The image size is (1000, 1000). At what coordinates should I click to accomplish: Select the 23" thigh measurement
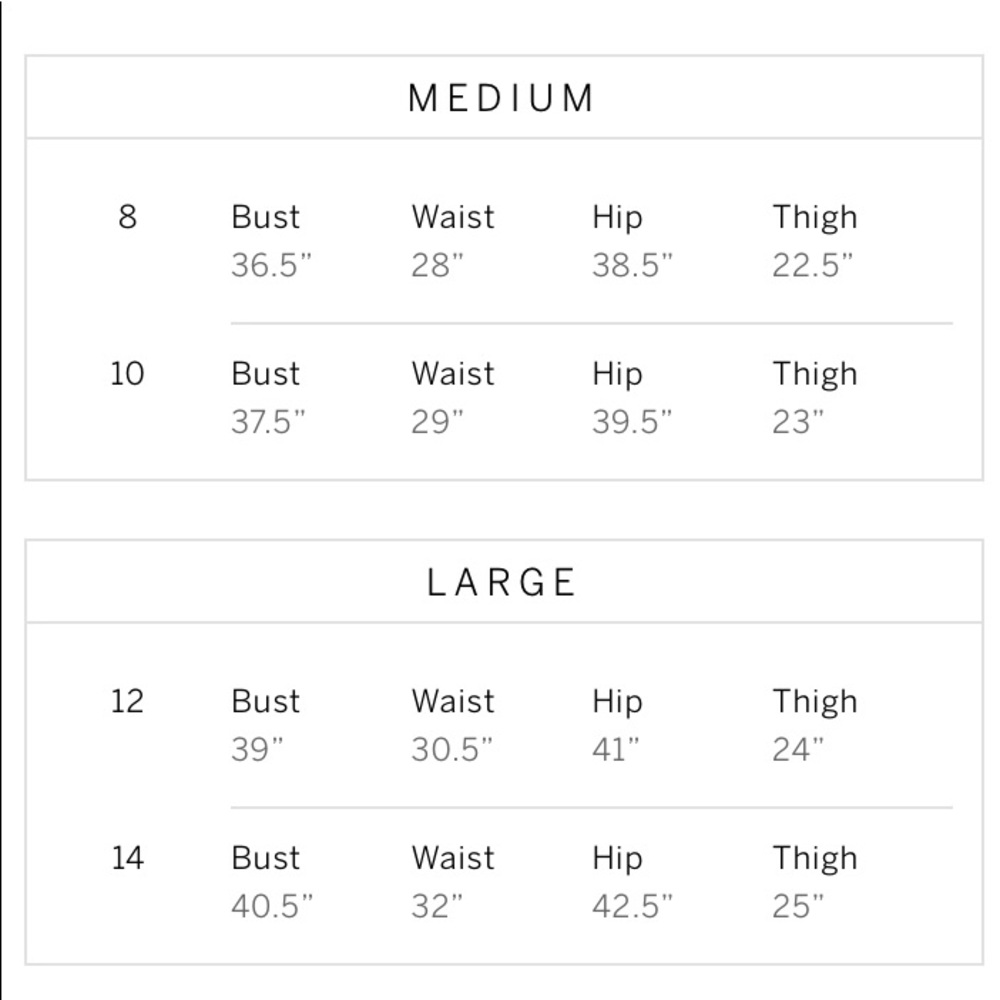[798, 422]
